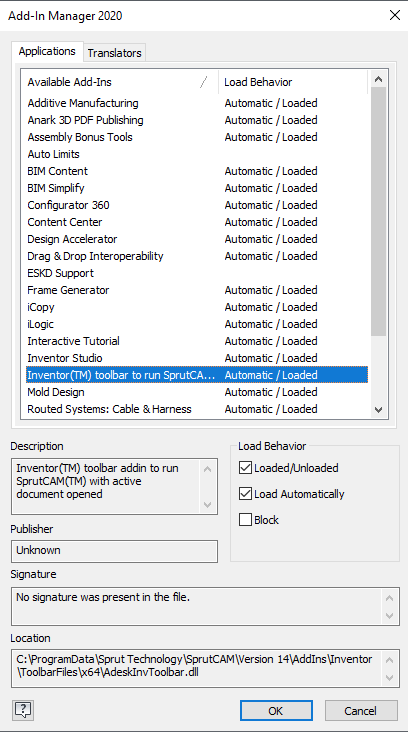
Task: Toggle the Loaded/Unloaded checkbox
Action: [245, 468]
